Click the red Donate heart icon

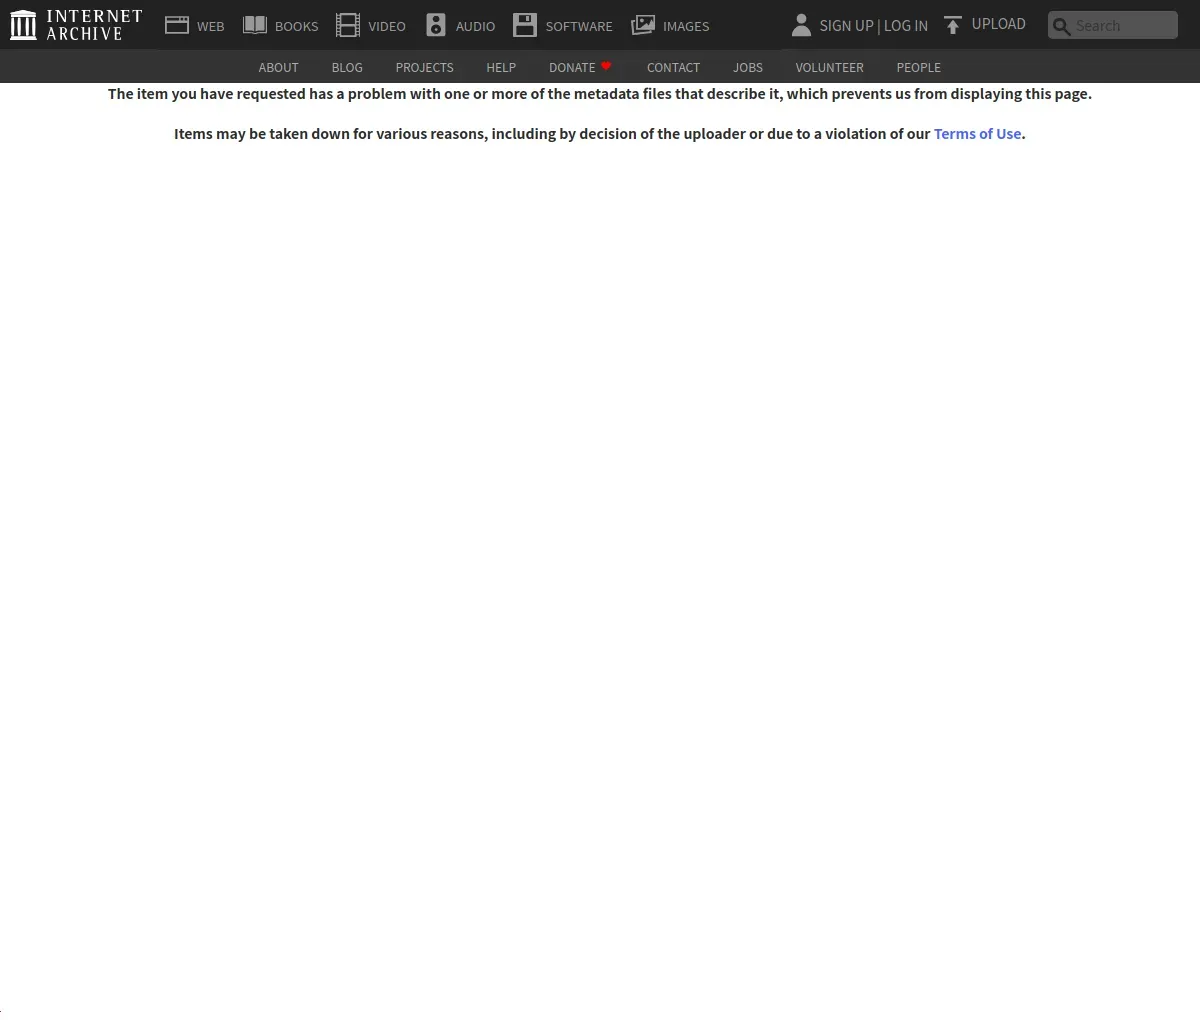tap(606, 66)
